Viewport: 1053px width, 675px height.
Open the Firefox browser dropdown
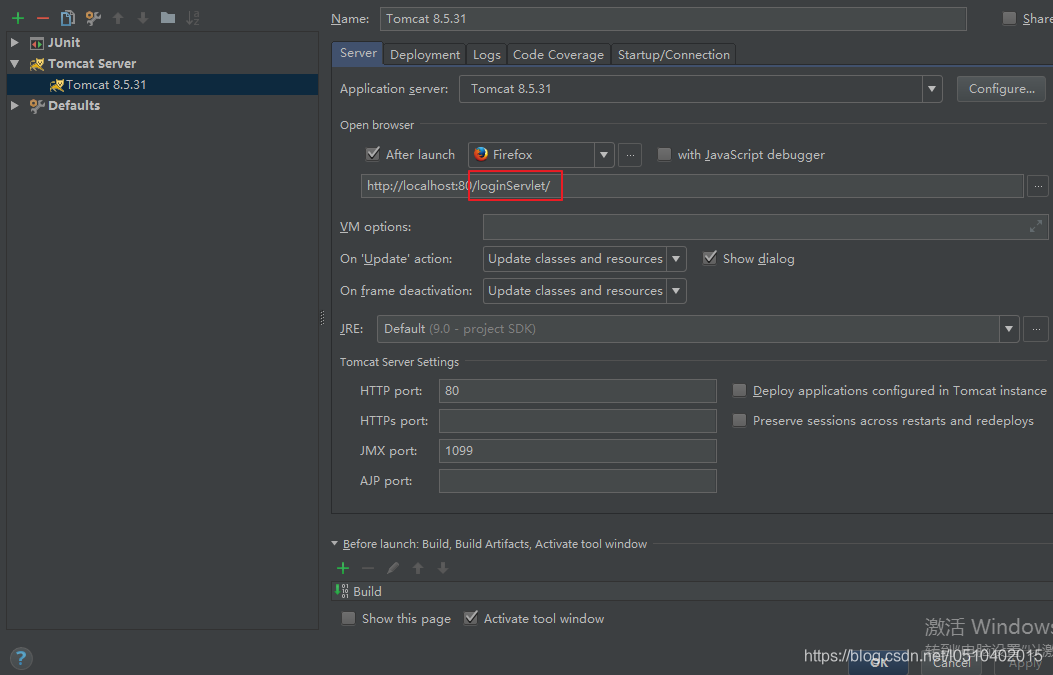point(604,154)
